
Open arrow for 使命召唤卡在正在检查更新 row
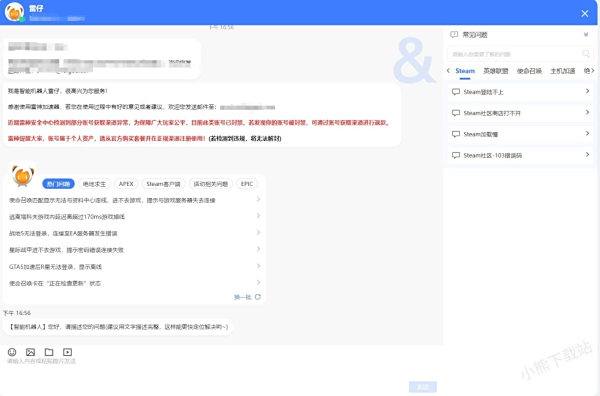coord(259,282)
